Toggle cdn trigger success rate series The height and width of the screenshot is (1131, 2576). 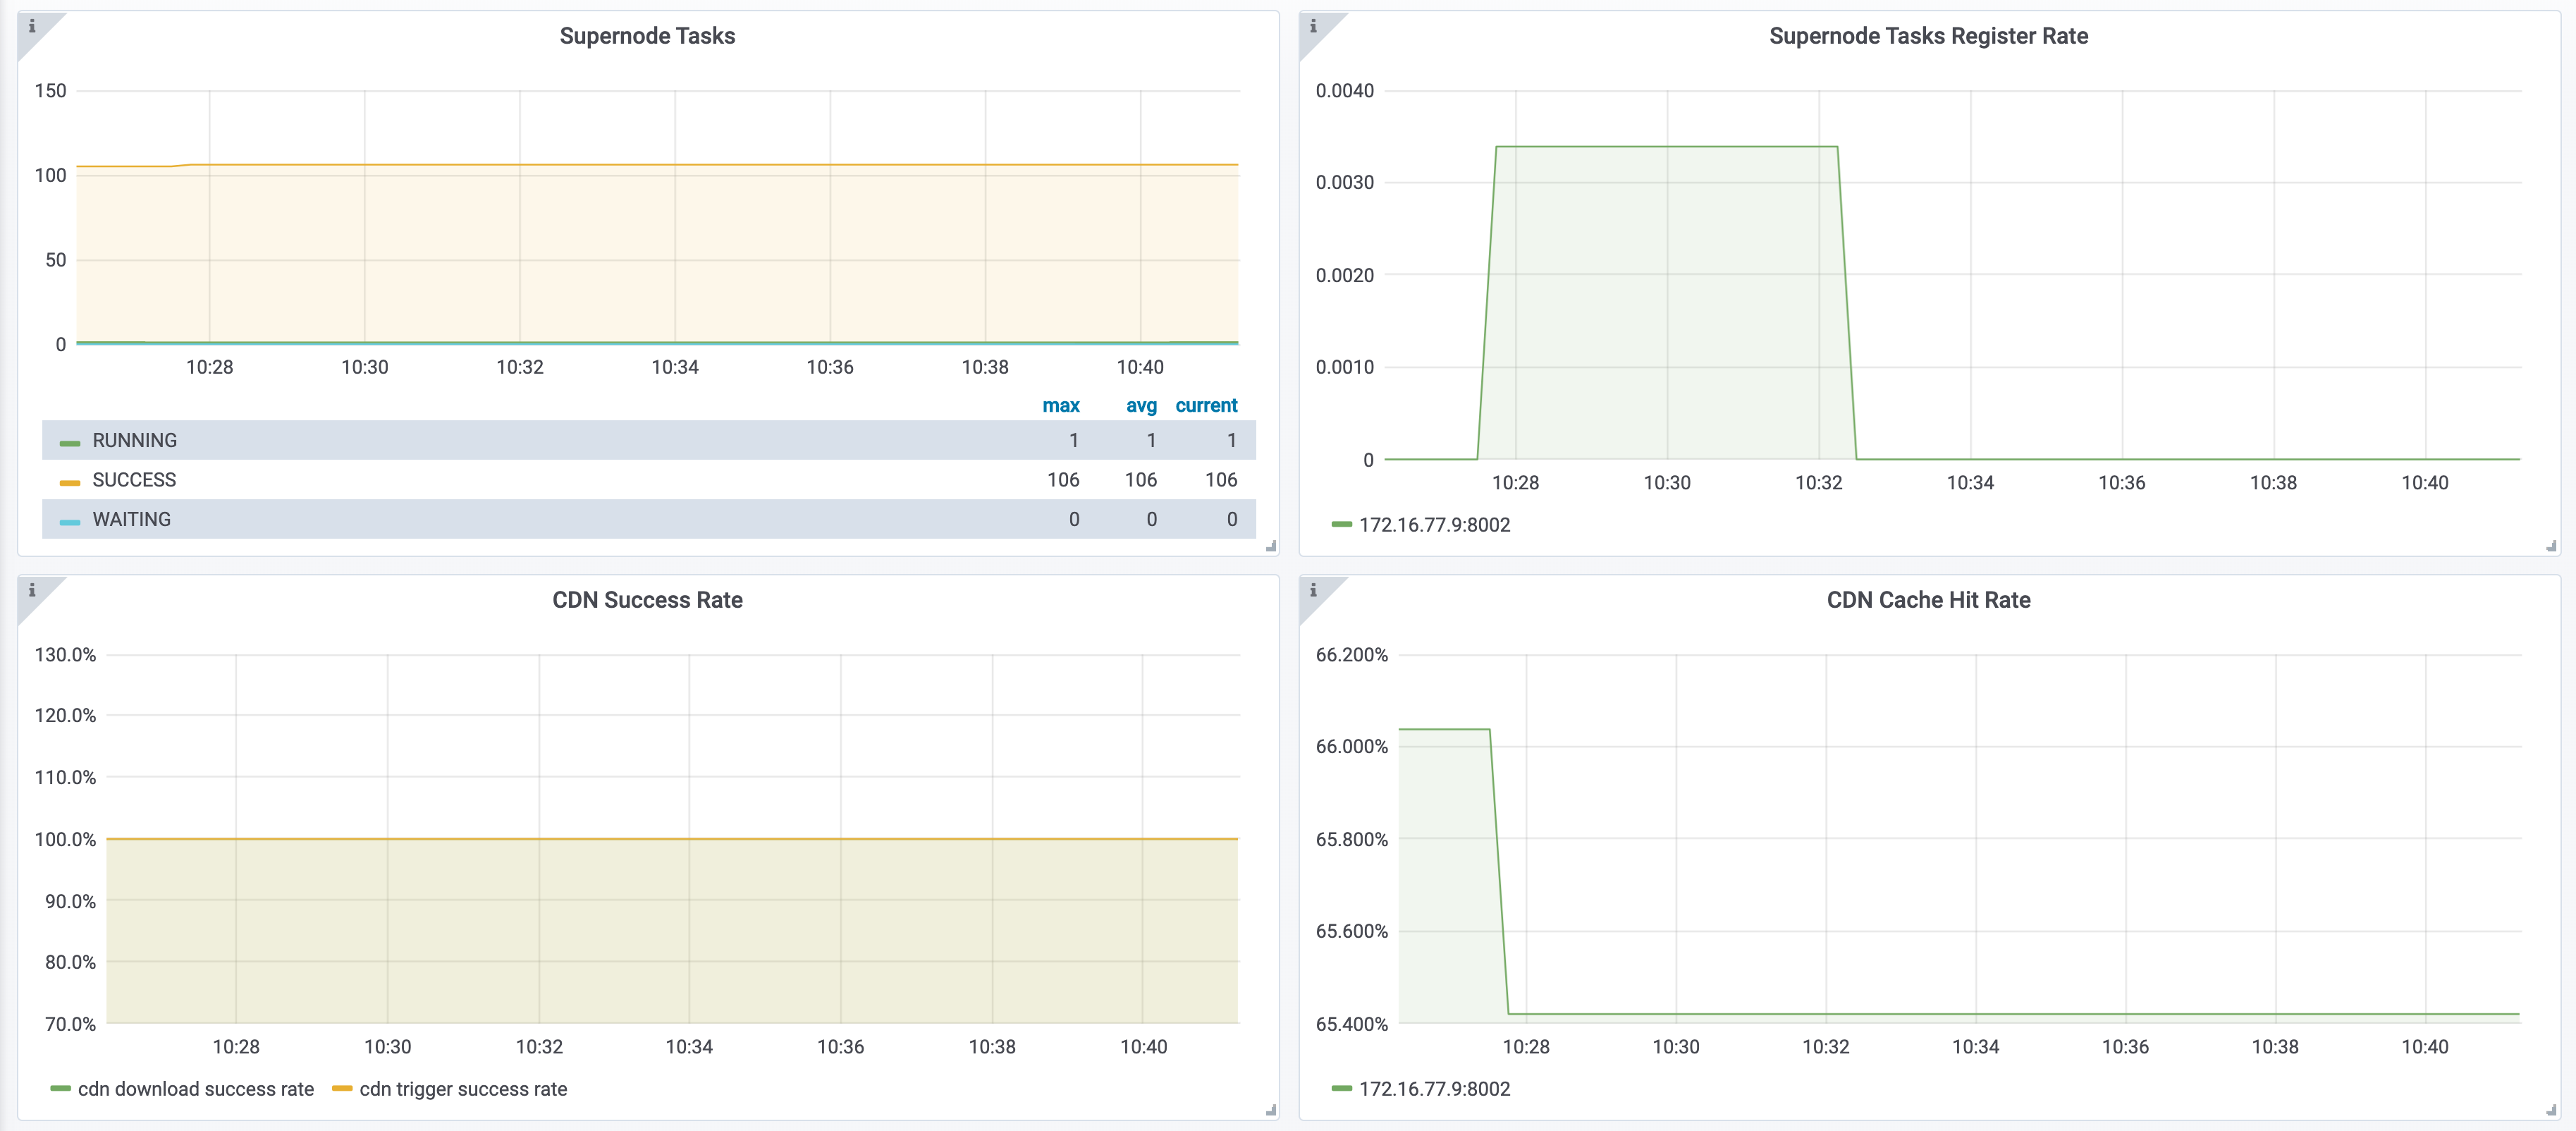tap(463, 1089)
